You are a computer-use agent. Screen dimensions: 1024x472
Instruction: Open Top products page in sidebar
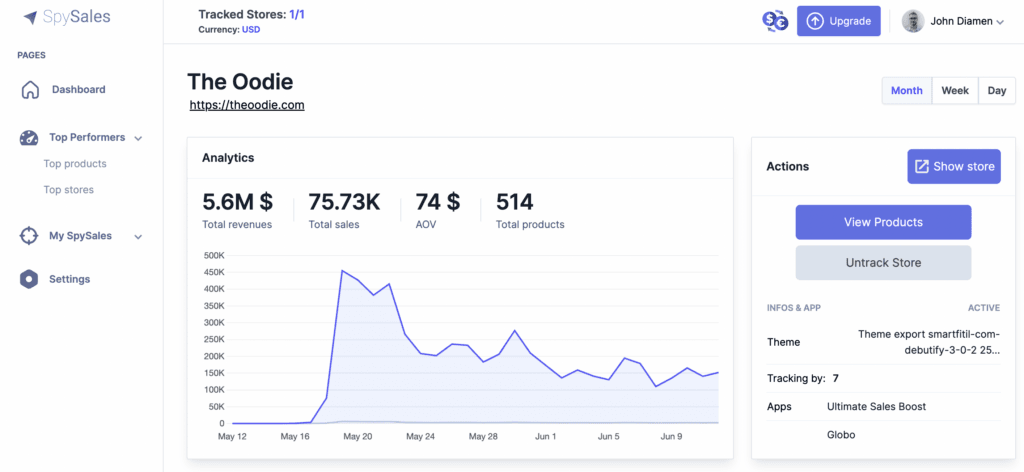click(75, 164)
